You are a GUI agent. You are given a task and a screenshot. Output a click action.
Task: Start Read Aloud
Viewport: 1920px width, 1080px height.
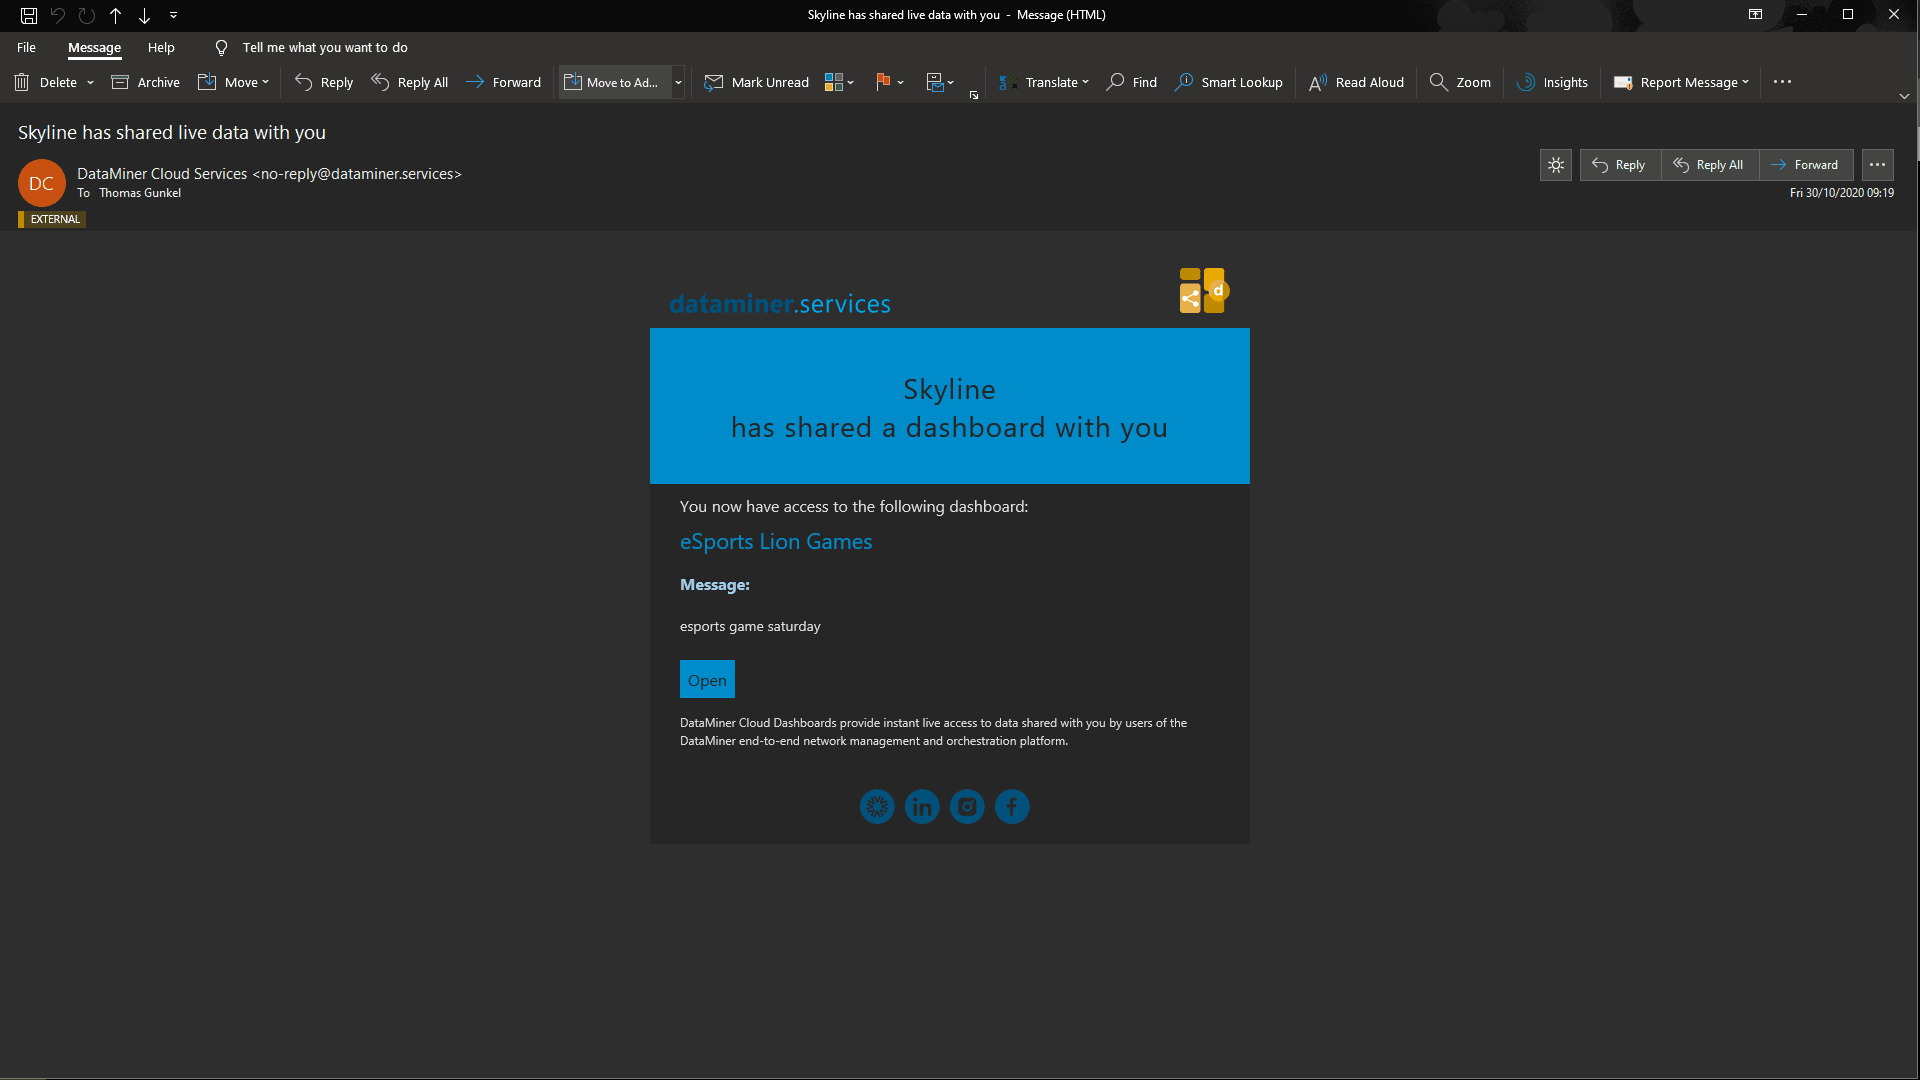pyautogui.click(x=1357, y=82)
